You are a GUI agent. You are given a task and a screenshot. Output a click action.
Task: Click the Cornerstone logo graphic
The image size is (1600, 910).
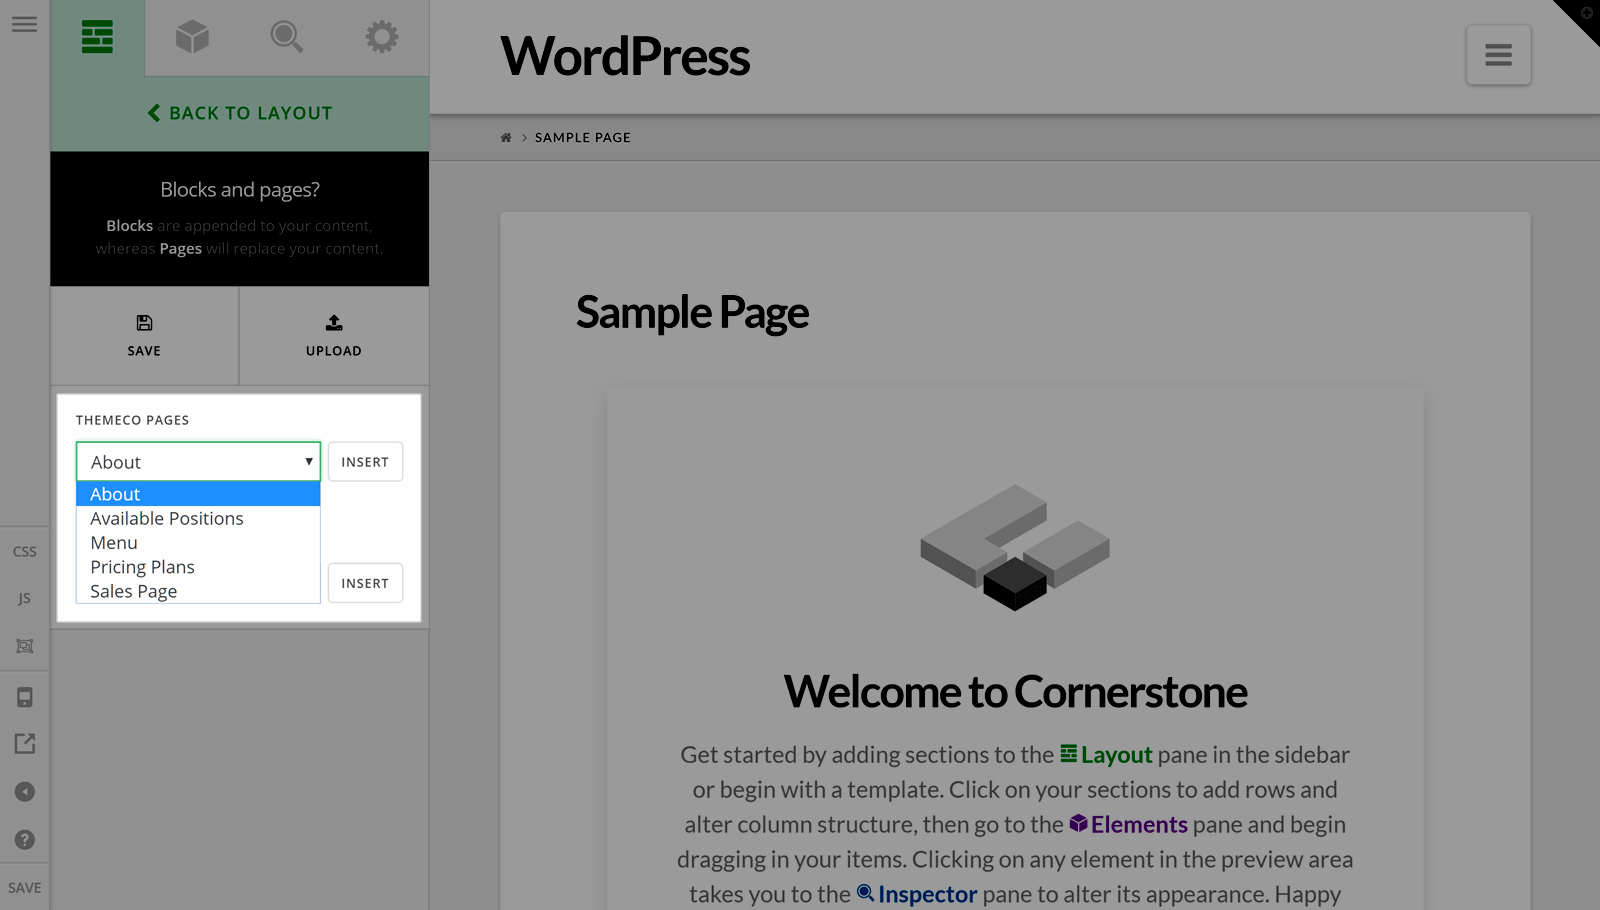click(1015, 547)
